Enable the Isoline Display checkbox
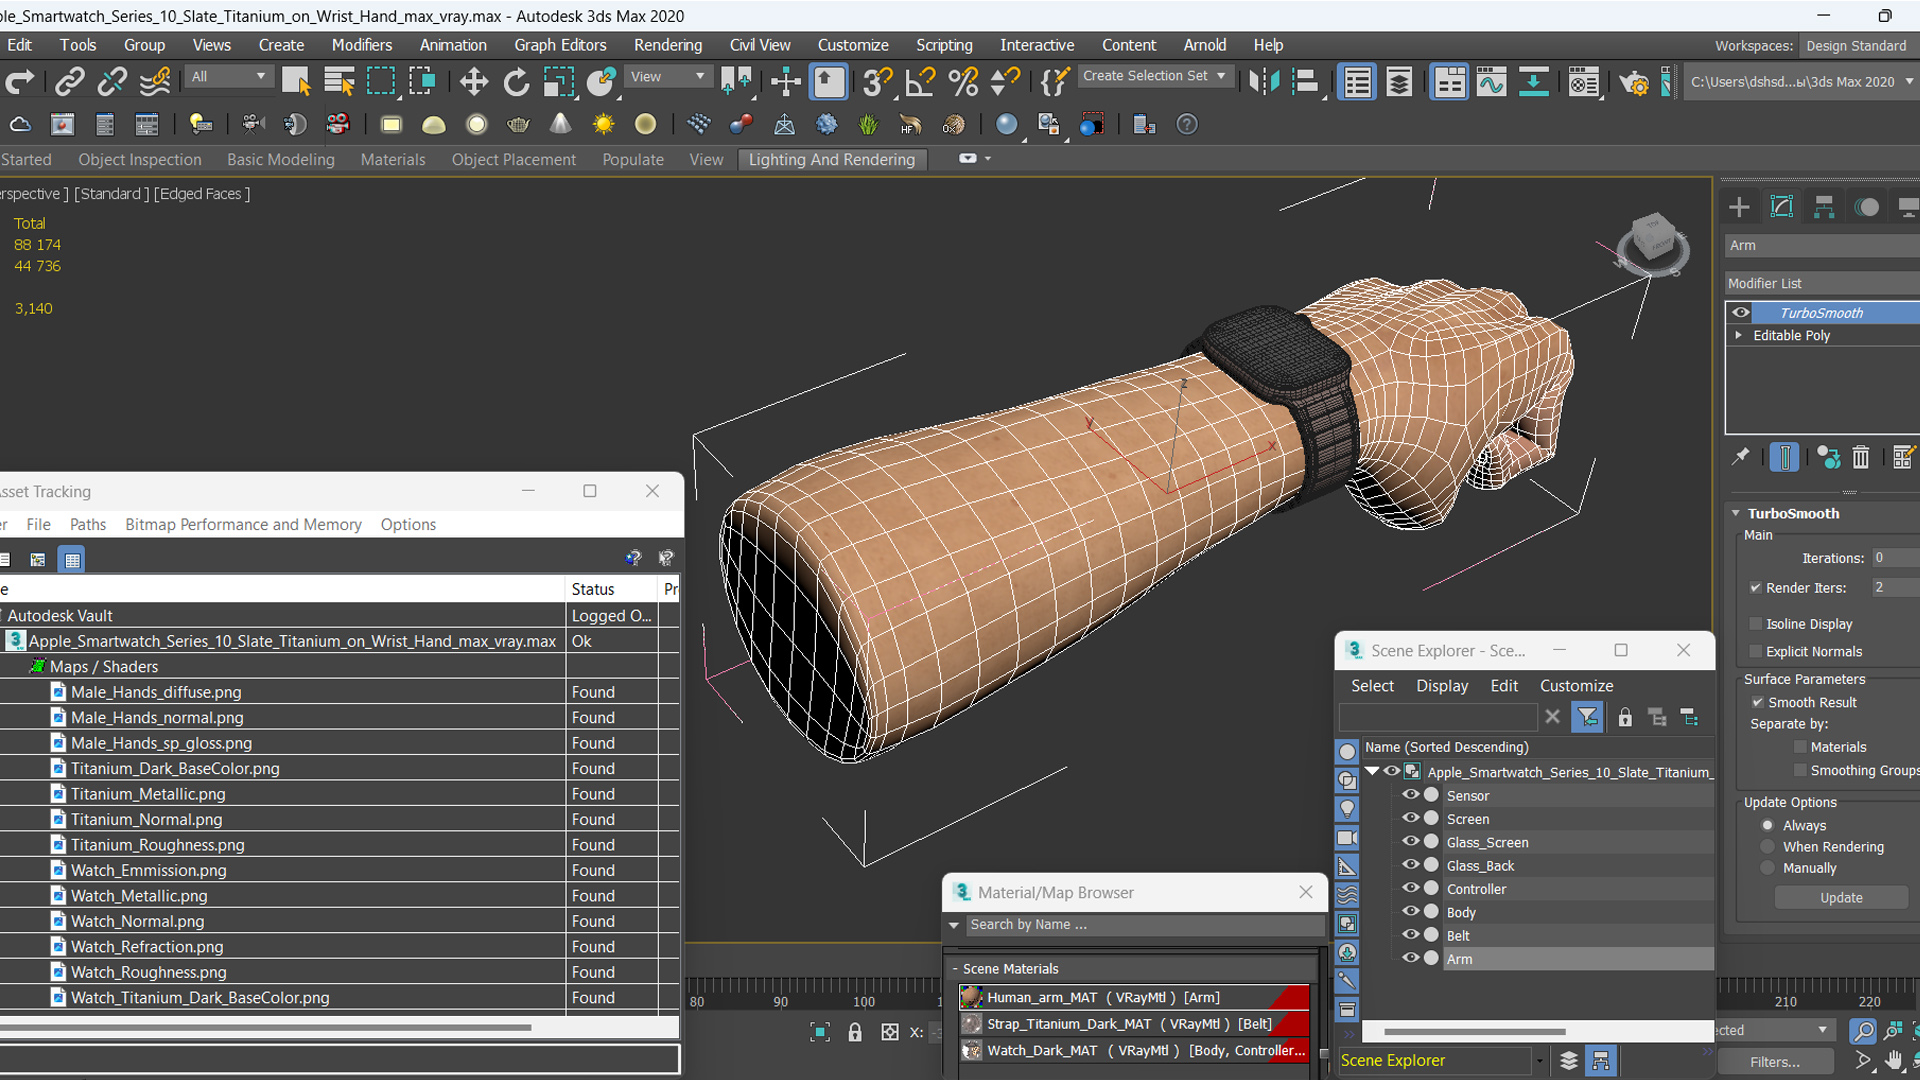 1756,624
